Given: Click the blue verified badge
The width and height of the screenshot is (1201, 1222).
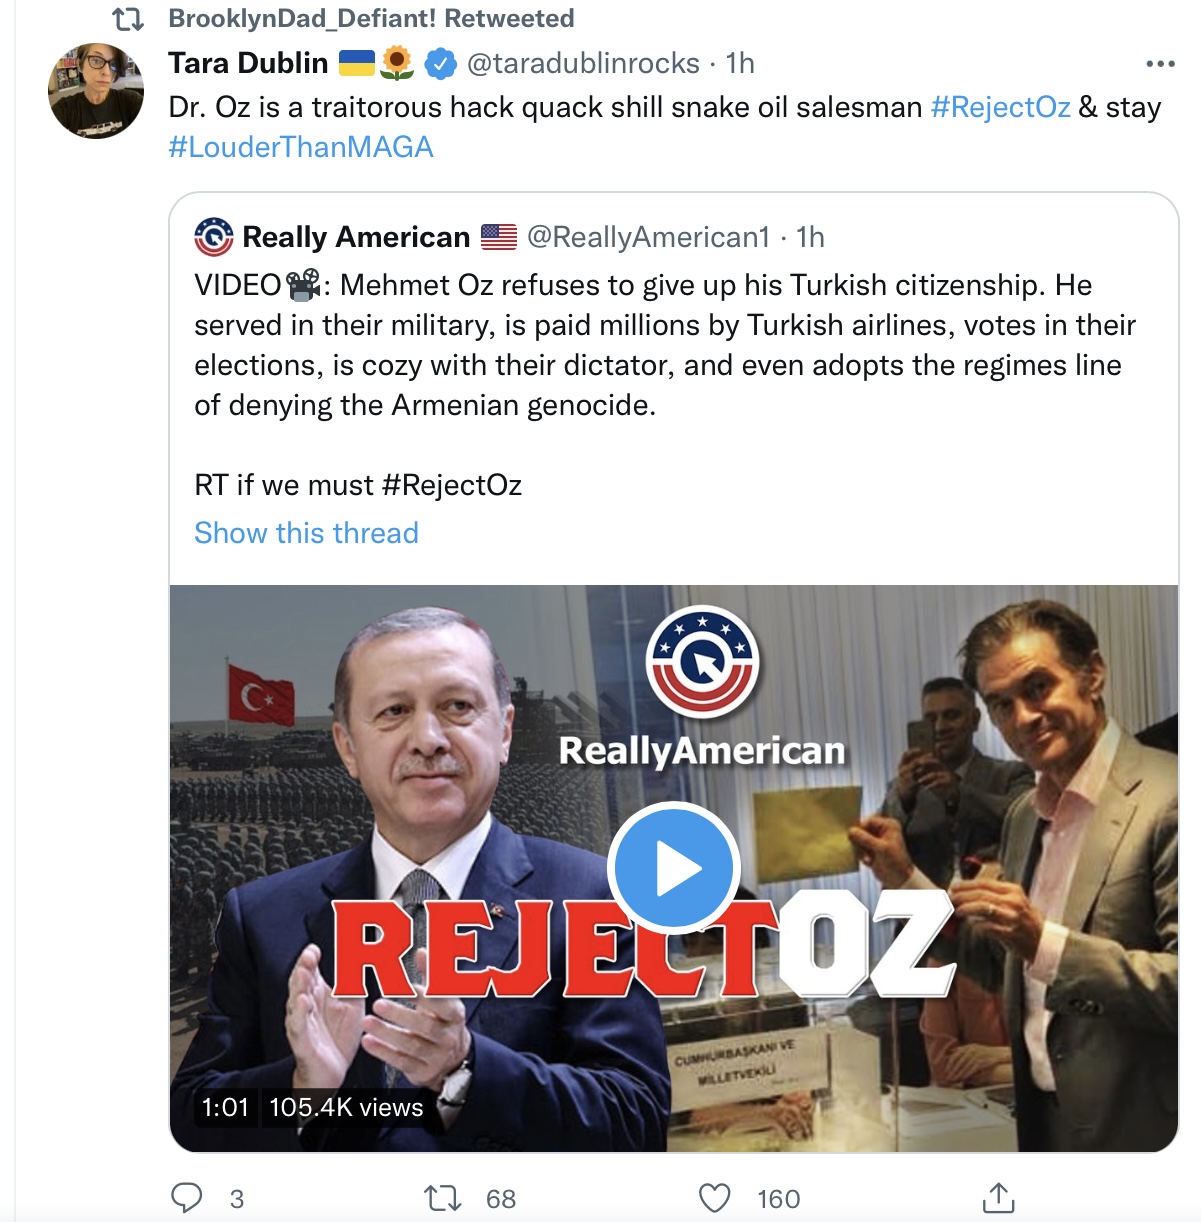Looking at the screenshot, I should [441, 64].
